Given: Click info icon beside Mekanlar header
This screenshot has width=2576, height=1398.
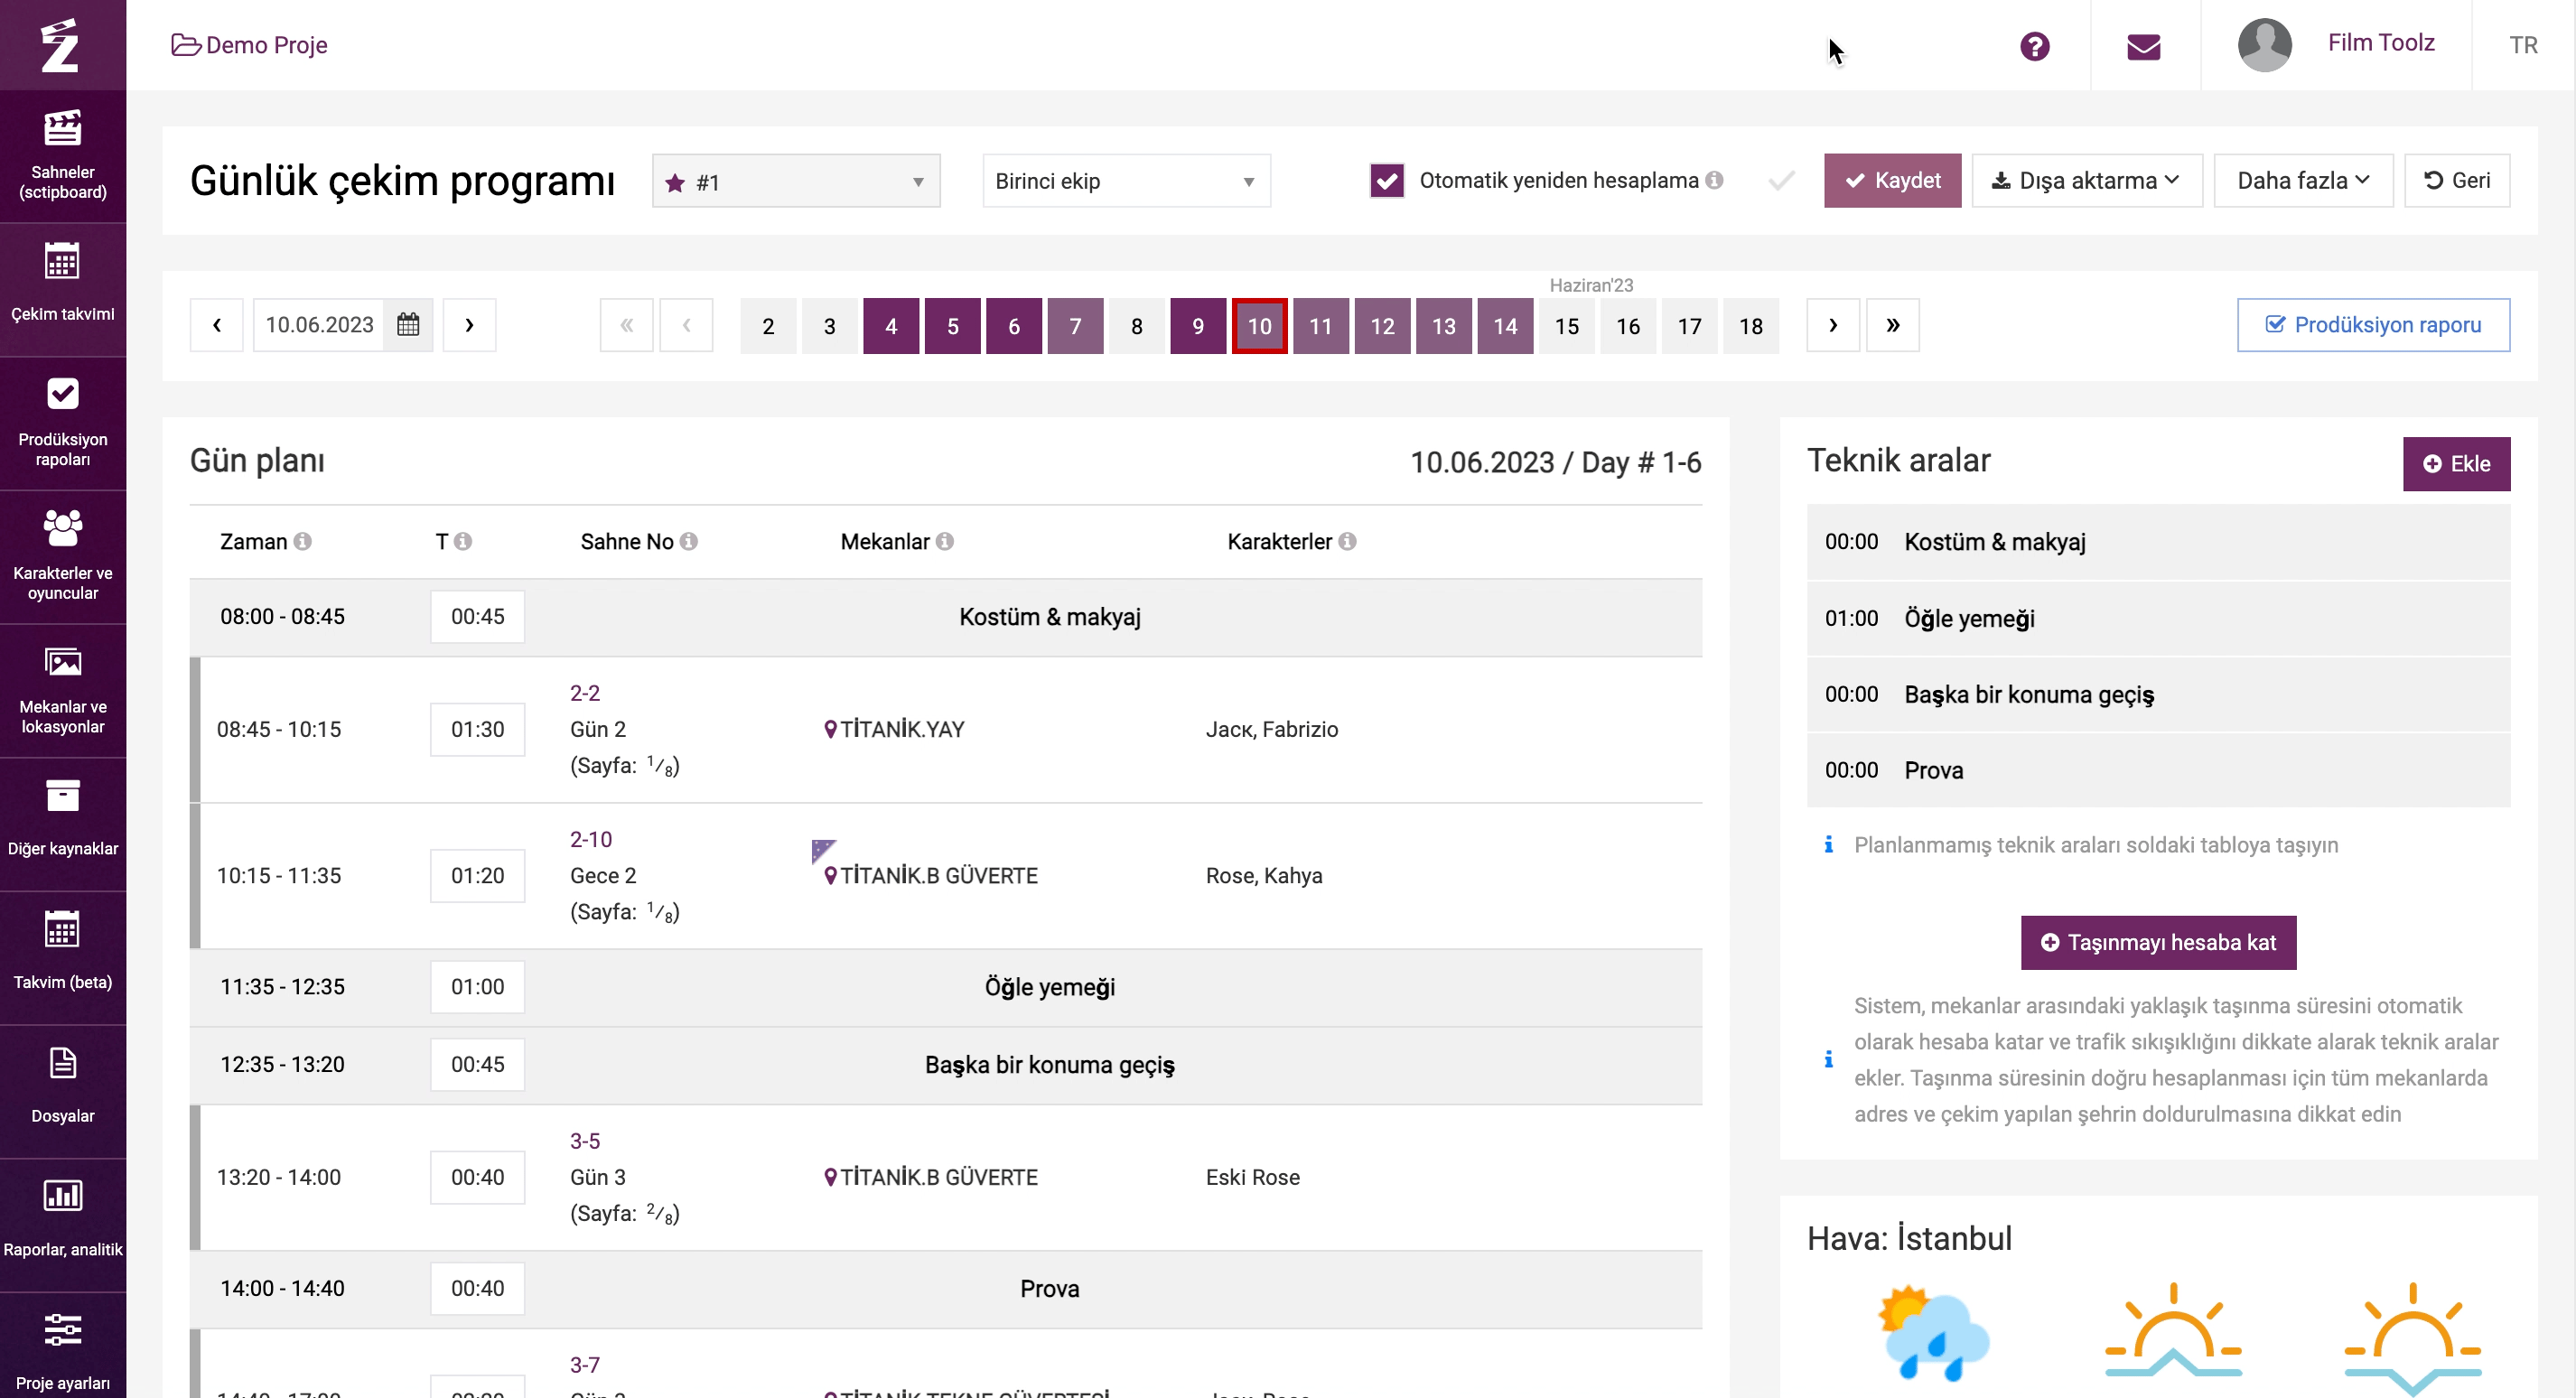Looking at the screenshot, I should [x=944, y=541].
